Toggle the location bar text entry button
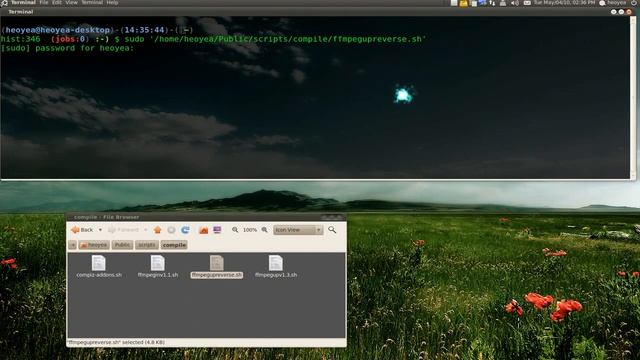The image size is (640, 360). (x=73, y=245)
